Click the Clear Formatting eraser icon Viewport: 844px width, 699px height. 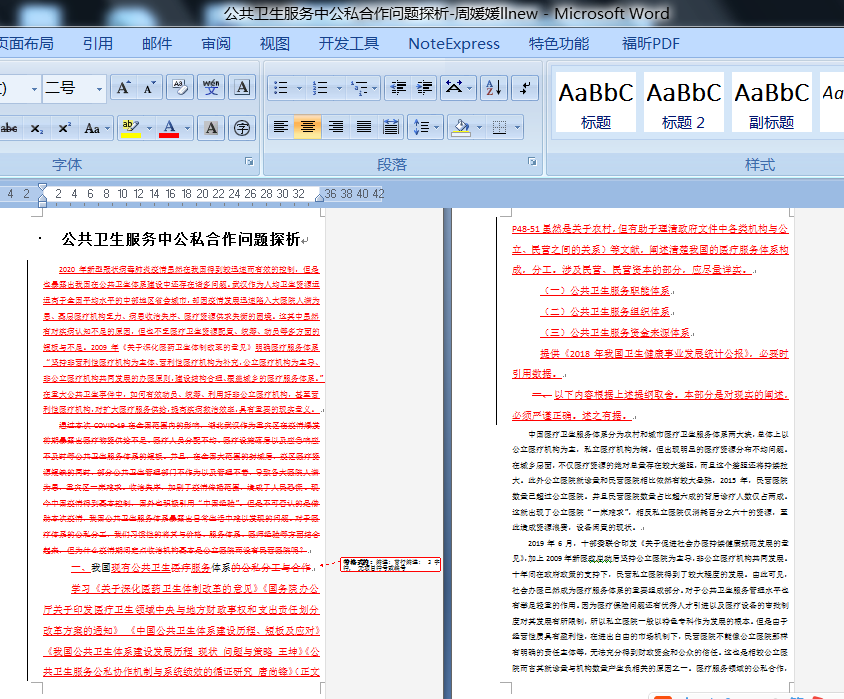180,88
